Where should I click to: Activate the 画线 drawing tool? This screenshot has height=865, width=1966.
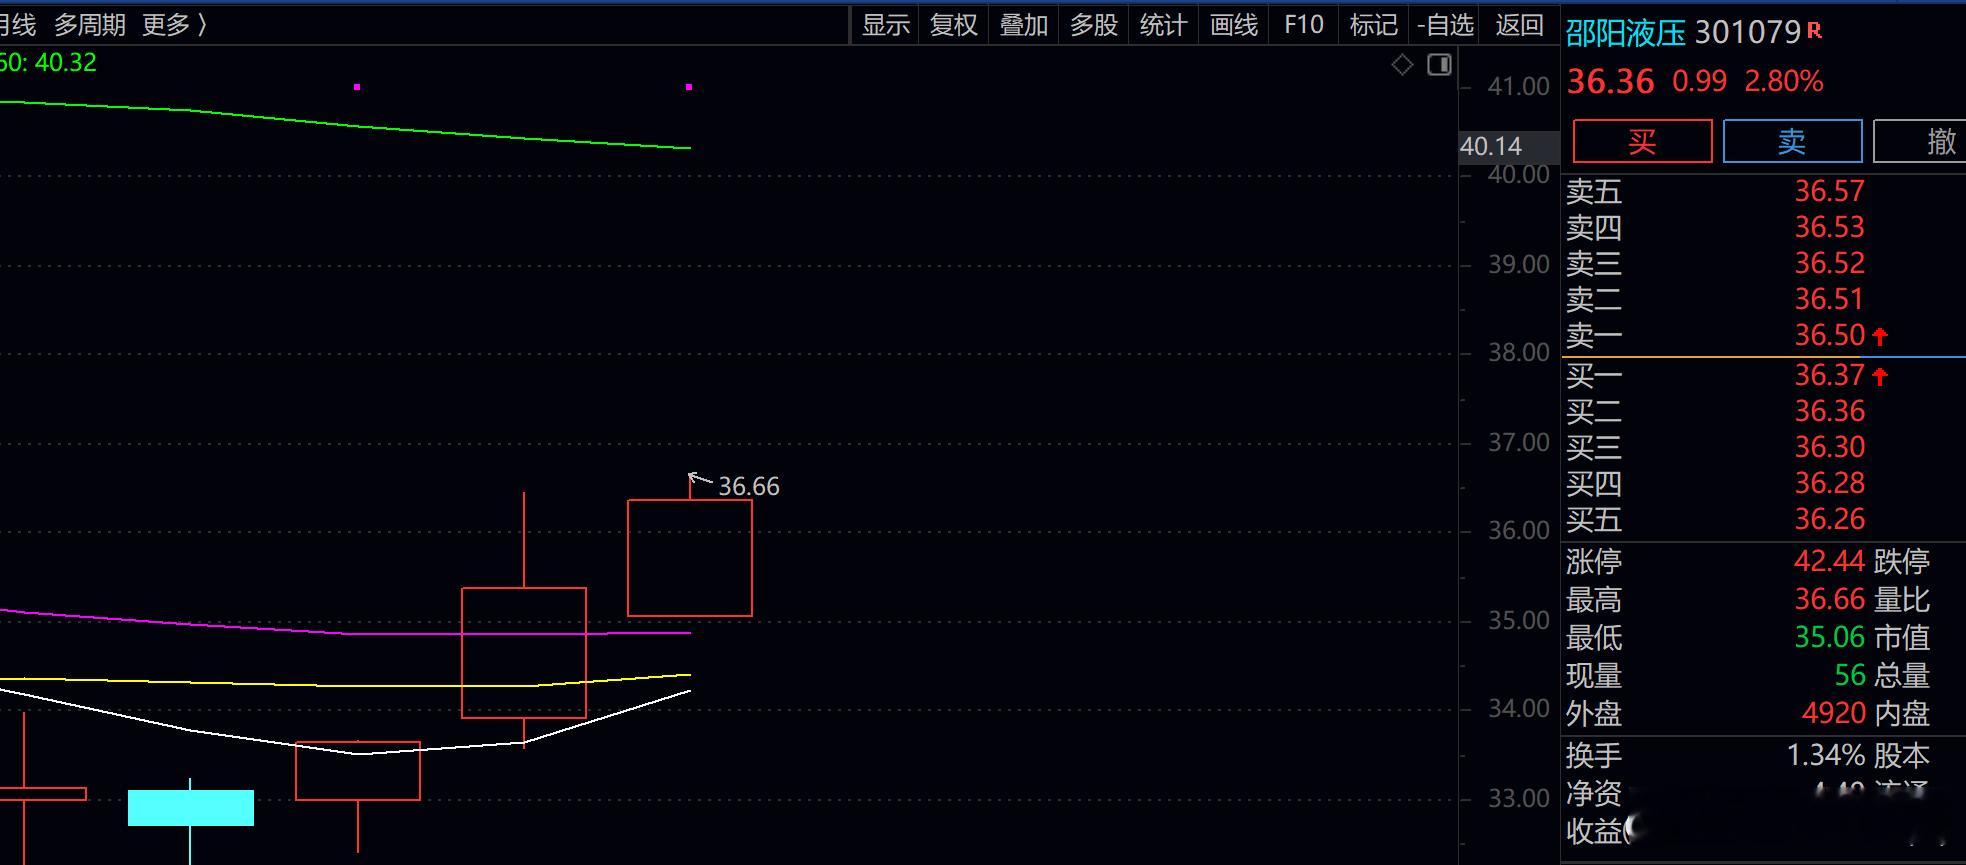tap(1234, 25)
